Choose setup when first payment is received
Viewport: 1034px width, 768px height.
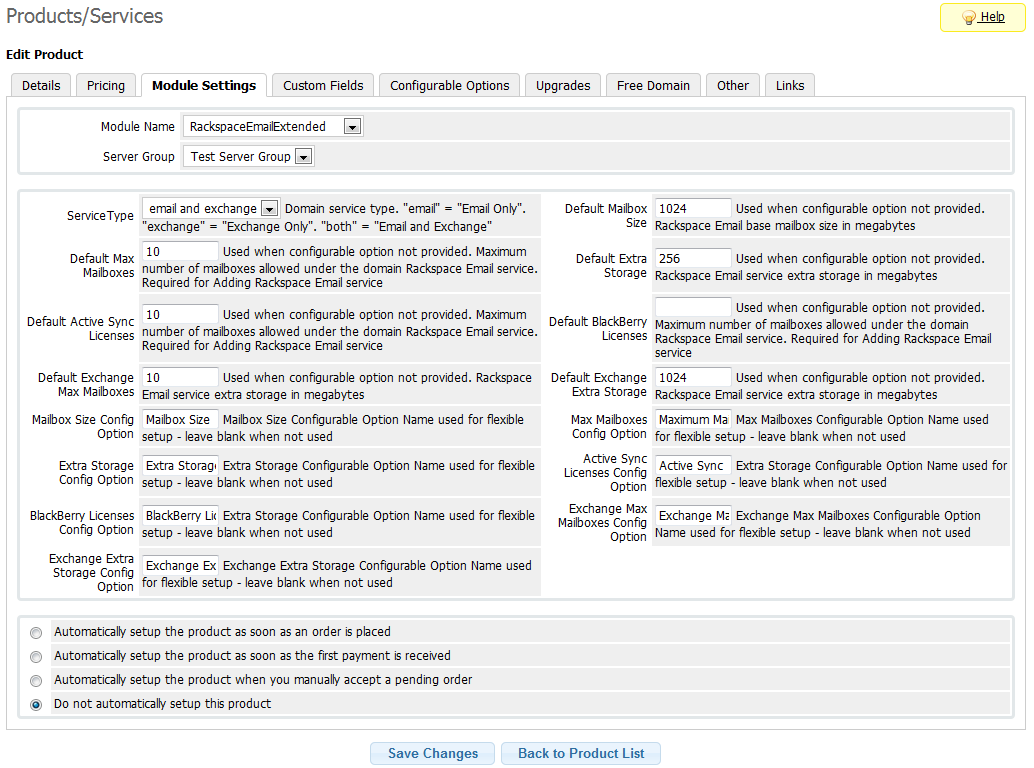[36, 656]
